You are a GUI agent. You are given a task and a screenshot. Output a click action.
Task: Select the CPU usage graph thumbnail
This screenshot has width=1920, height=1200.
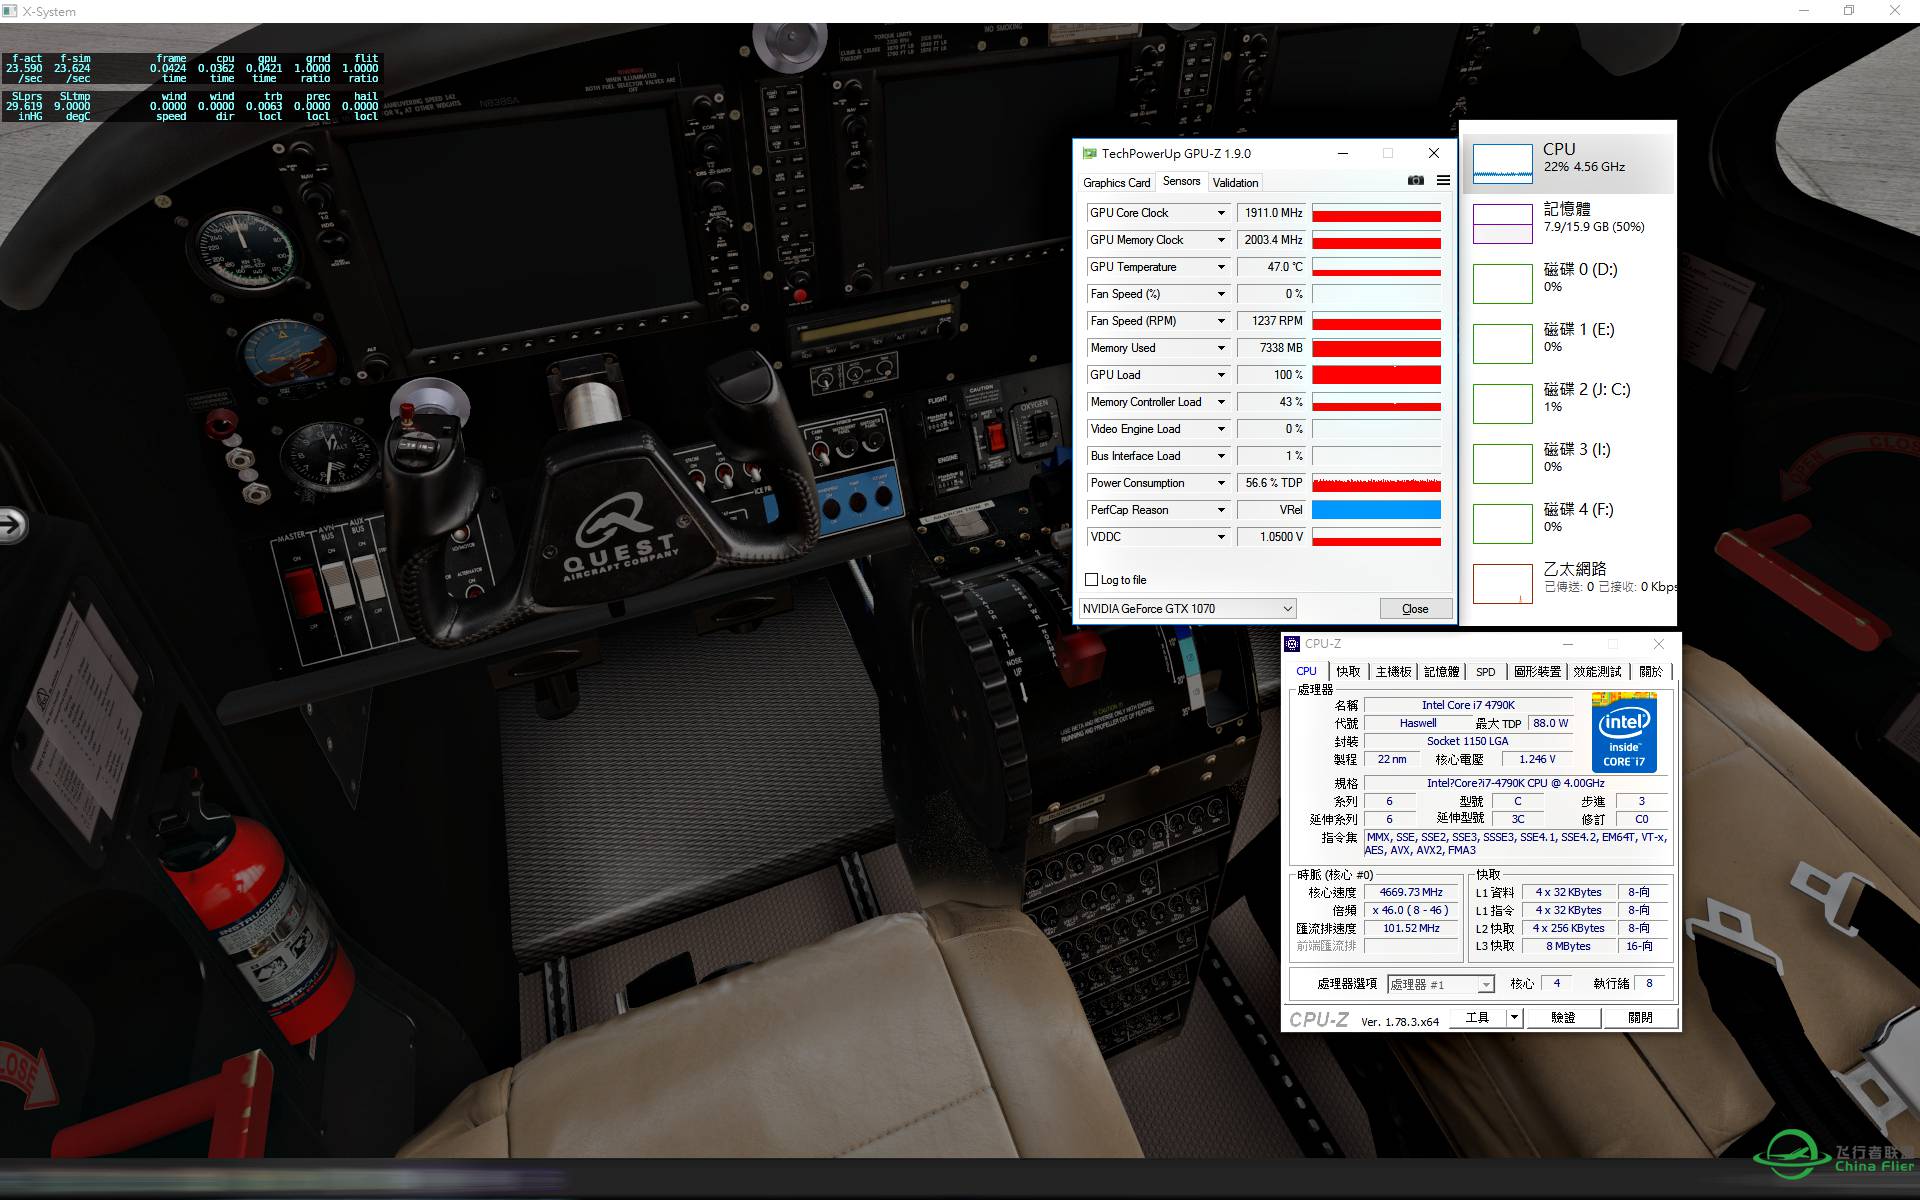coord(1502,163)
